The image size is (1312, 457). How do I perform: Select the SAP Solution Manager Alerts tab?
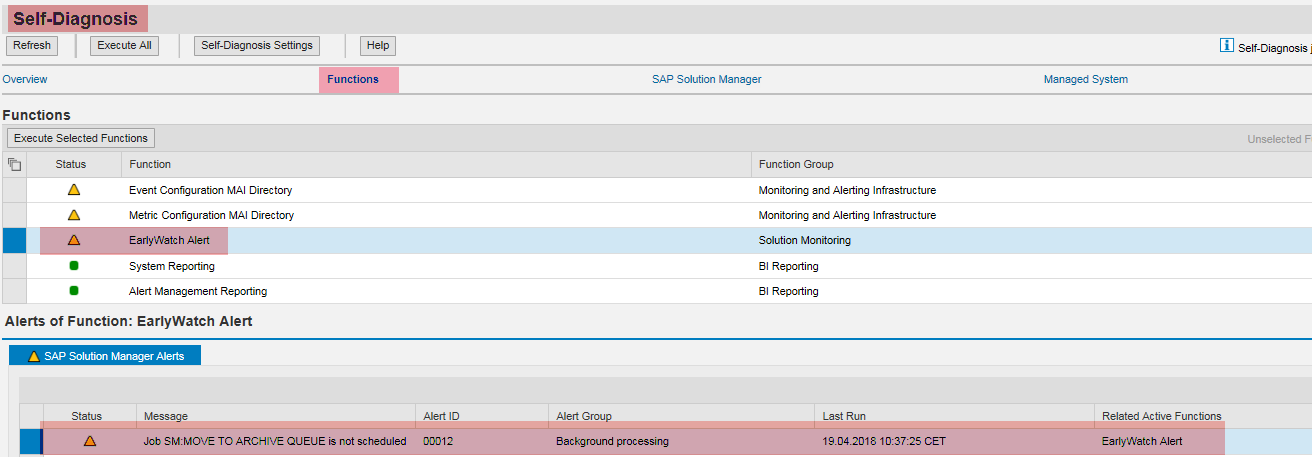click(105, 356)
